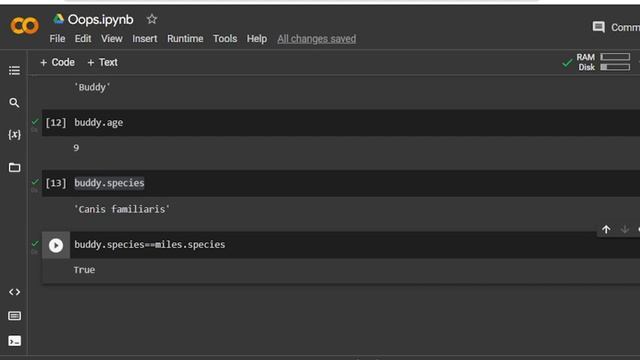Select the 'Buddy' output text
The height and width of the screenshot is (360, 640).
[x=92, y=87]
